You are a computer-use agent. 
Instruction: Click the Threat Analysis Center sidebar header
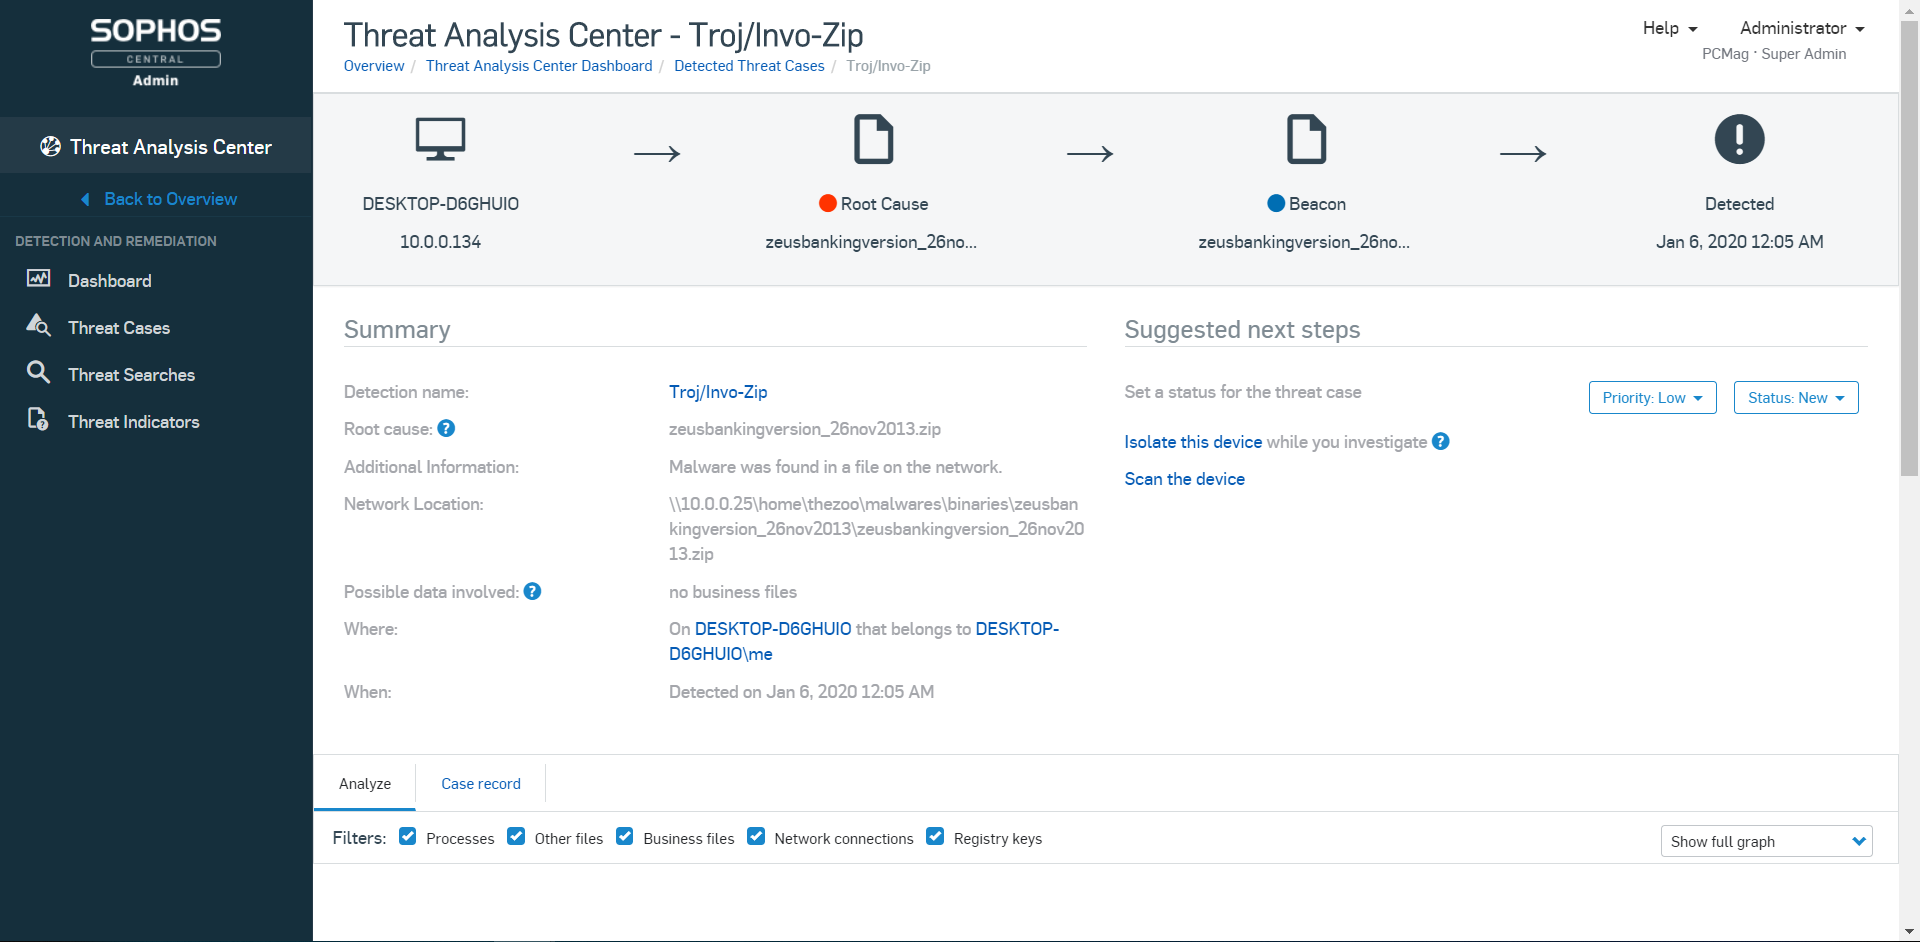click(x=156, y=147)
